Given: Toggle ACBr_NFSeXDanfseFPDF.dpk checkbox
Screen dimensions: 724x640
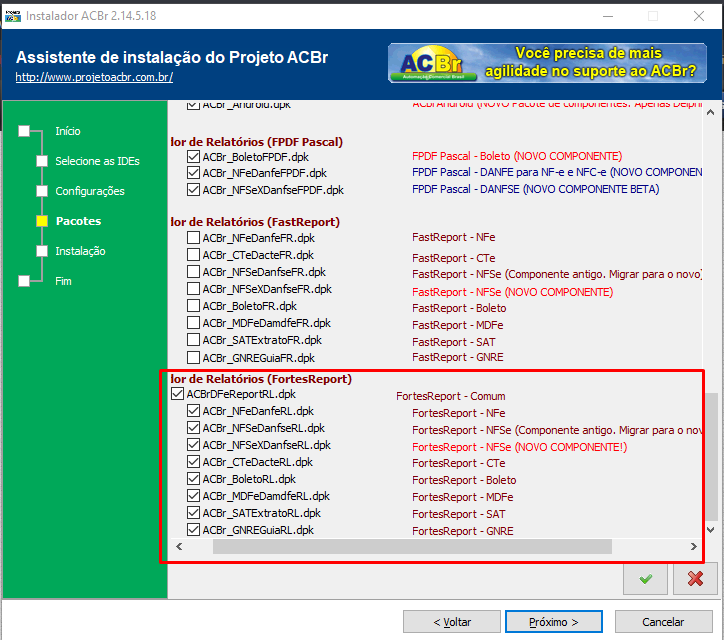Looking at the screenshot, I should (193, 190).
